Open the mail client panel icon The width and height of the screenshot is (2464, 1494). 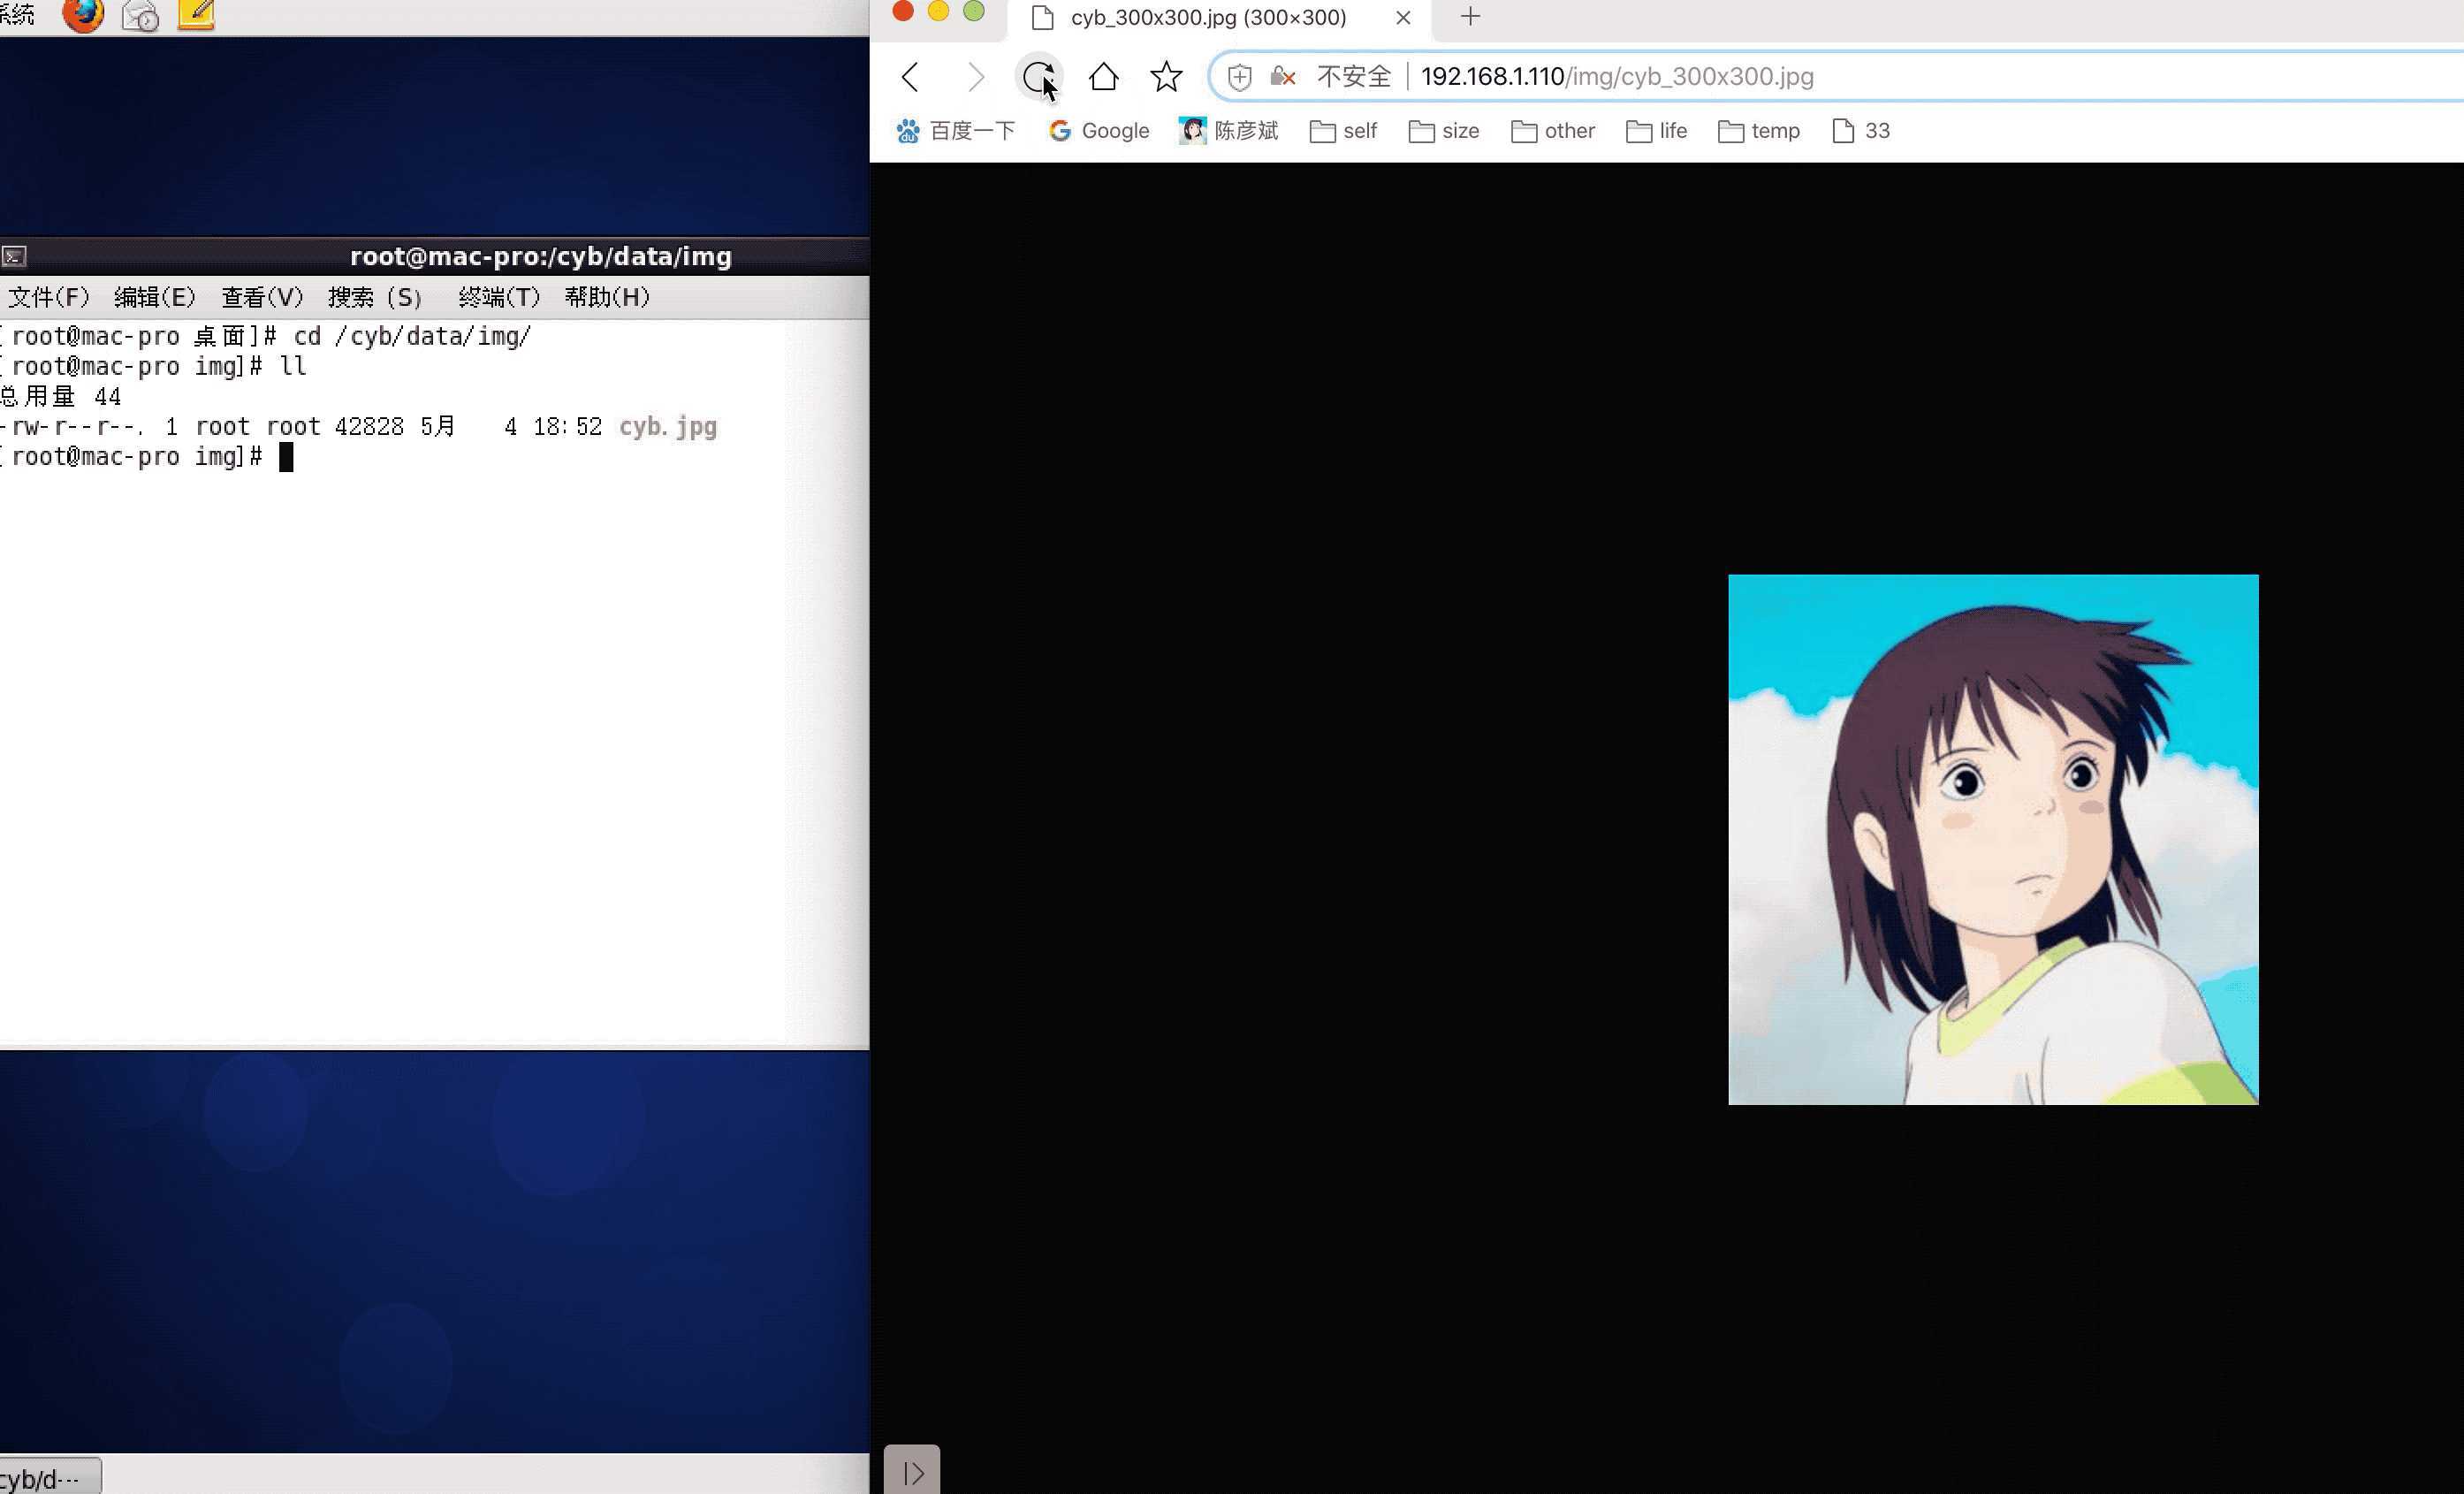click(x=140, y=15)
